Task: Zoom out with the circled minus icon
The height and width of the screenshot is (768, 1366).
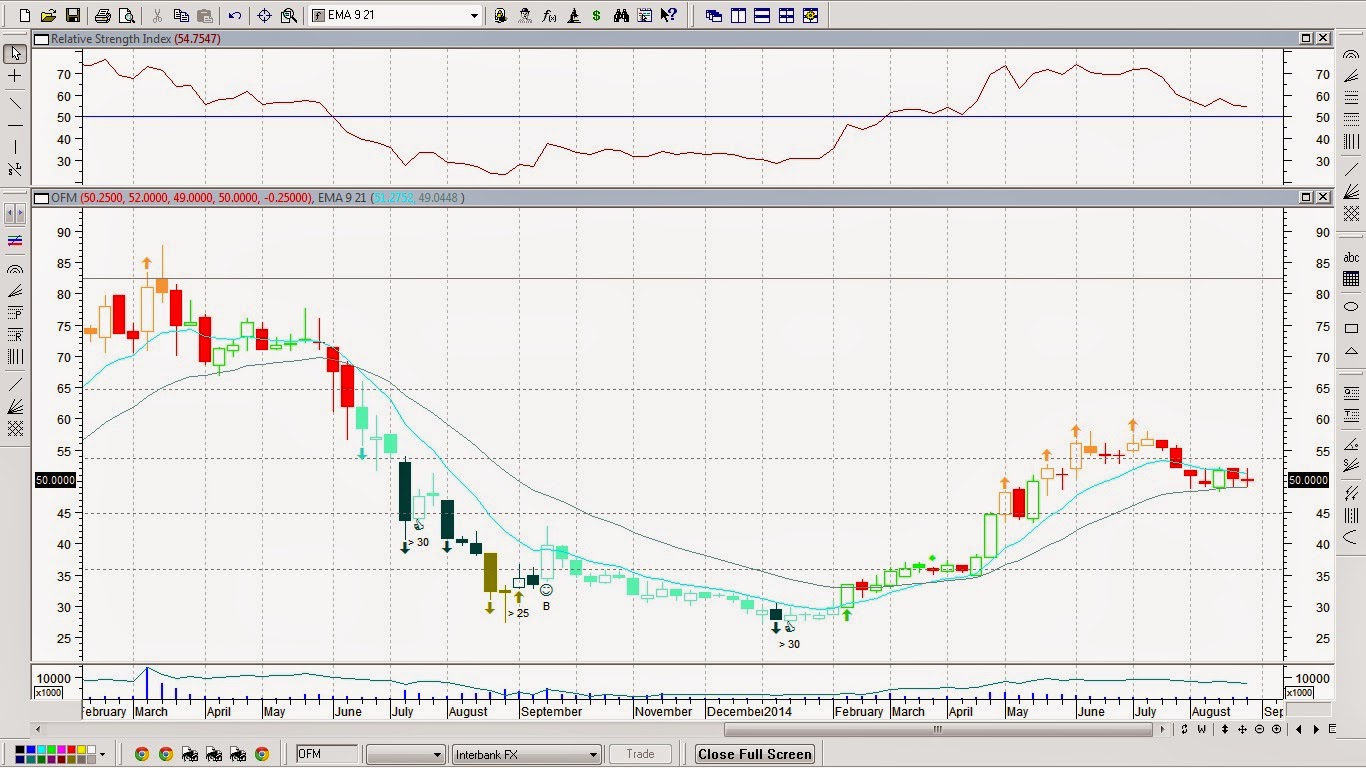Action: (1259, 729)
